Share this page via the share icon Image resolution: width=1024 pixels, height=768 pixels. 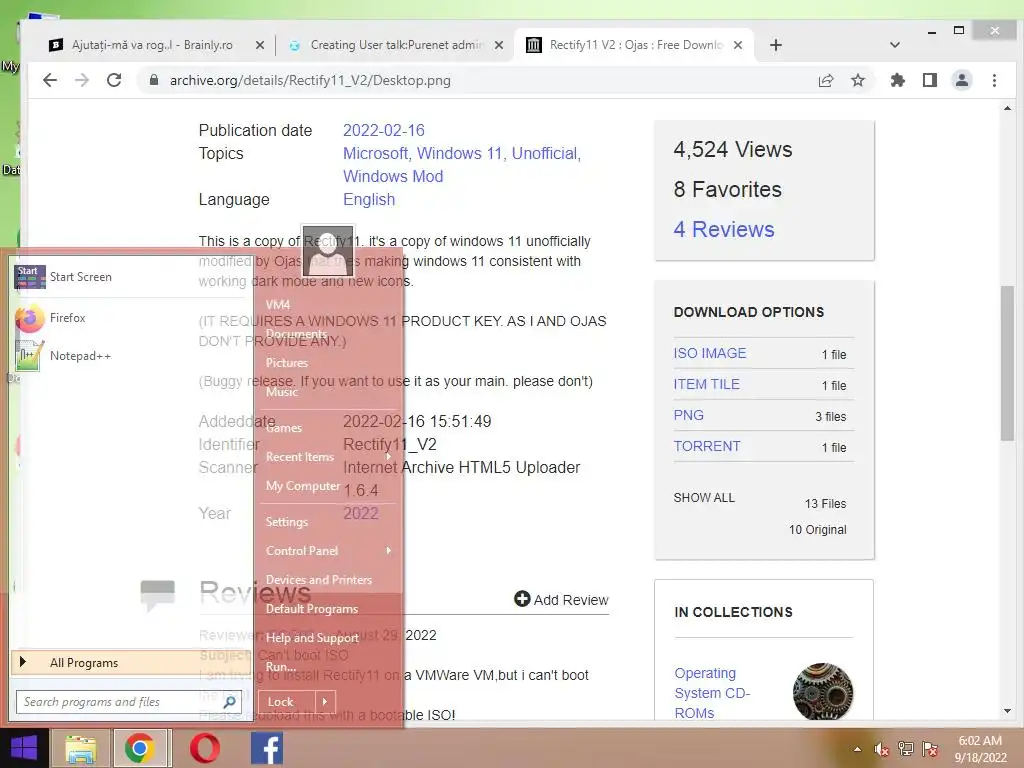tap(826, 80)
